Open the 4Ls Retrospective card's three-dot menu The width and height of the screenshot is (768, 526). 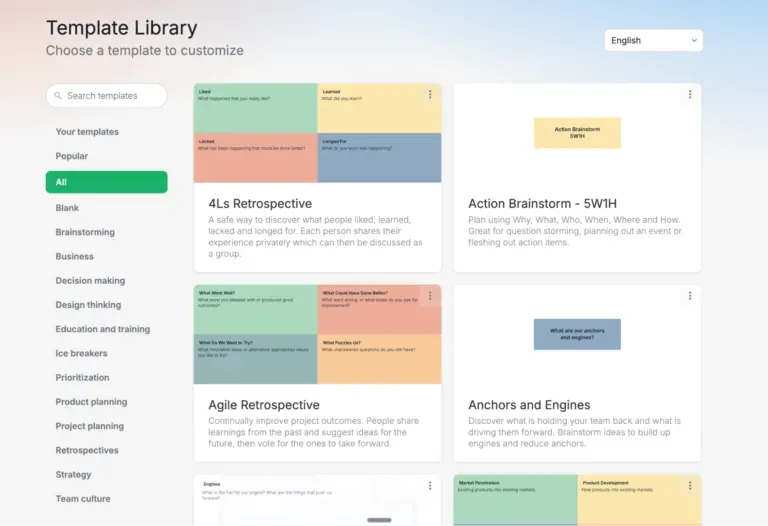tap(430, 94)
